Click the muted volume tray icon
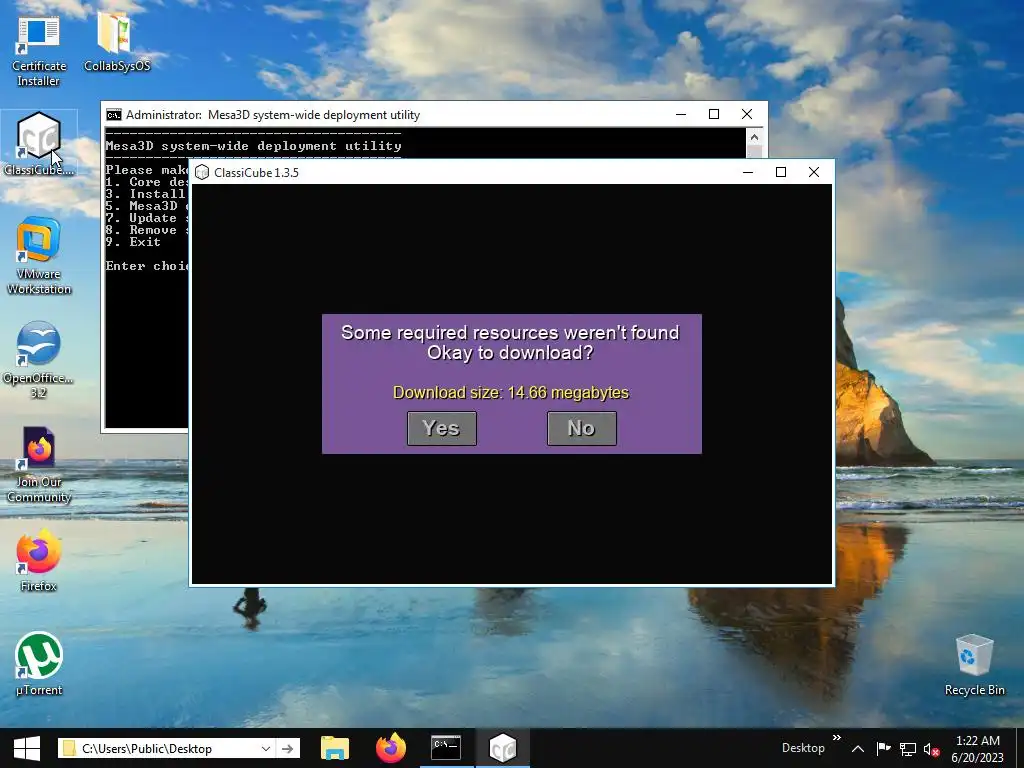This screenshot has height=768, width=1024. point(932,750)
